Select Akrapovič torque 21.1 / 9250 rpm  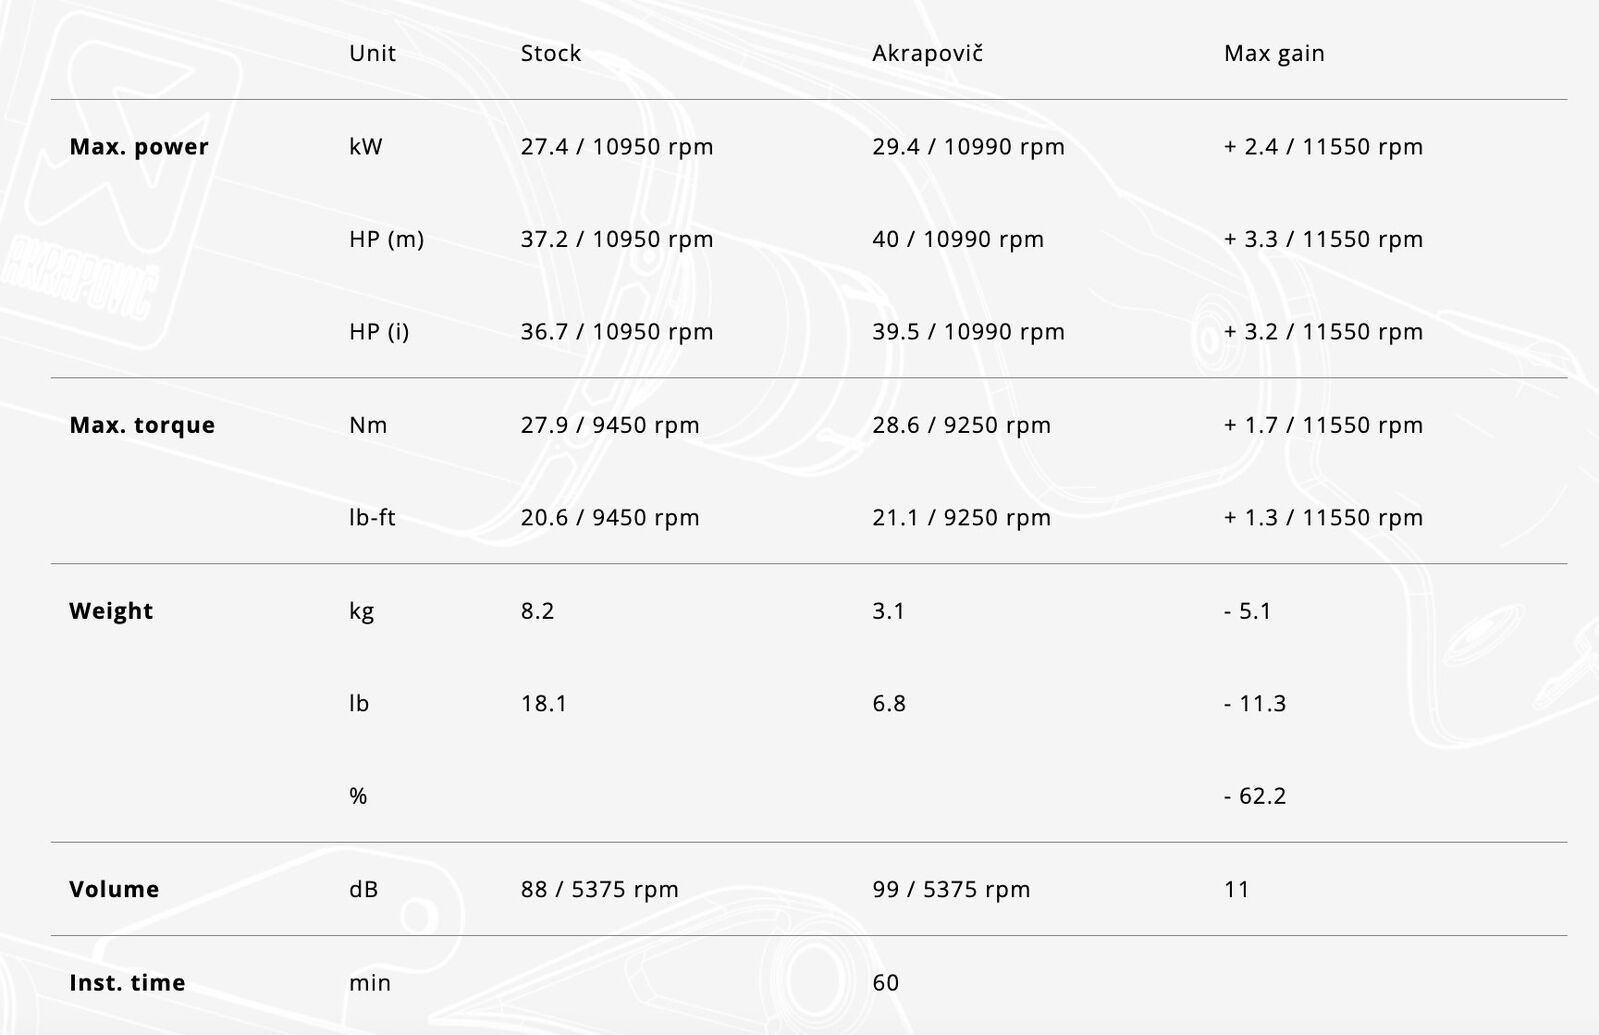(x=961, y=518)
